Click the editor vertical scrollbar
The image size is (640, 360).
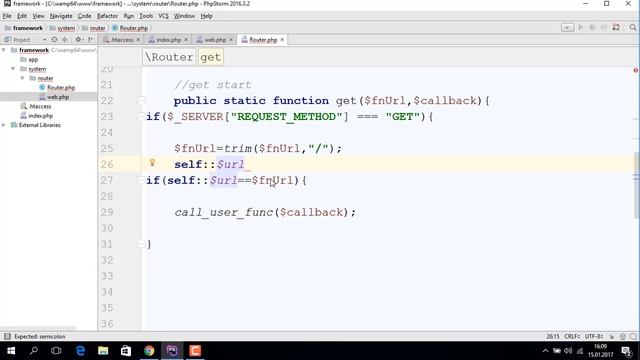click(x=637, y=185)
